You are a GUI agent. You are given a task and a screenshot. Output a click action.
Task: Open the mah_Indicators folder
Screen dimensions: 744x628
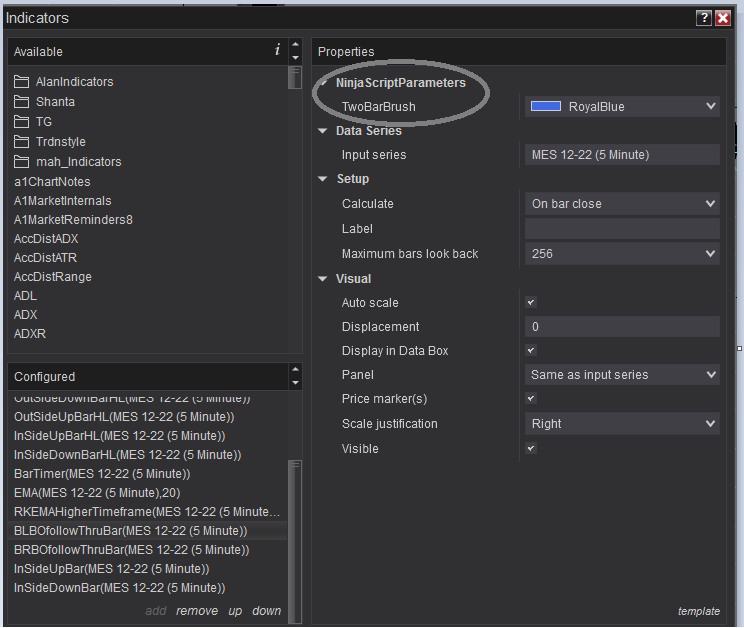tap(67, 162)
